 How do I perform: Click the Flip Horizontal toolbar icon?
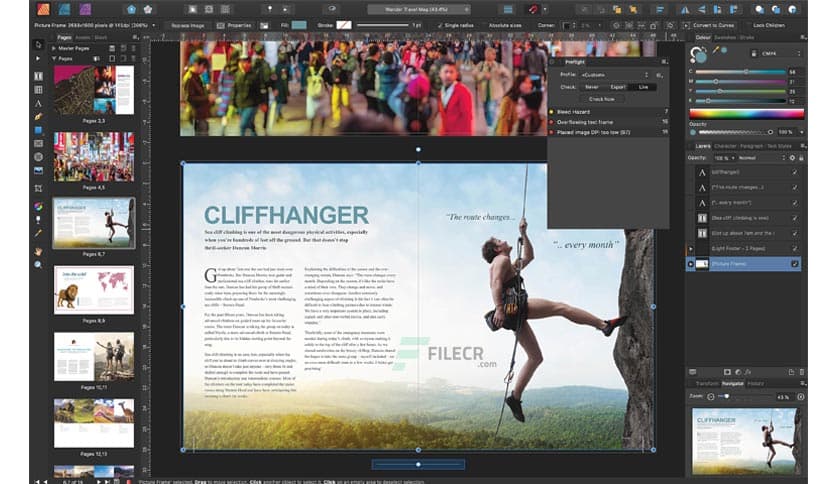(x=685, y=9)
